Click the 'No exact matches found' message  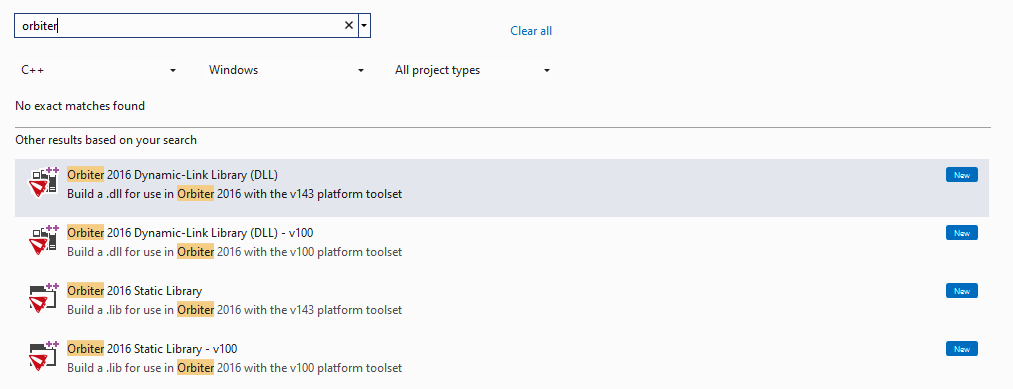(80, 106)
